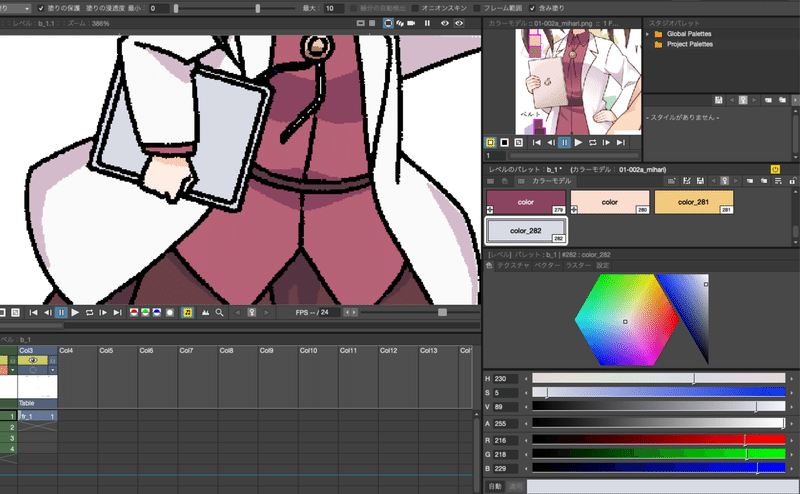Image resolution: width=800 pixels, height=494 pixels.
Task: Click the yellow power toggle in level palette header
Action: (775, 169)
